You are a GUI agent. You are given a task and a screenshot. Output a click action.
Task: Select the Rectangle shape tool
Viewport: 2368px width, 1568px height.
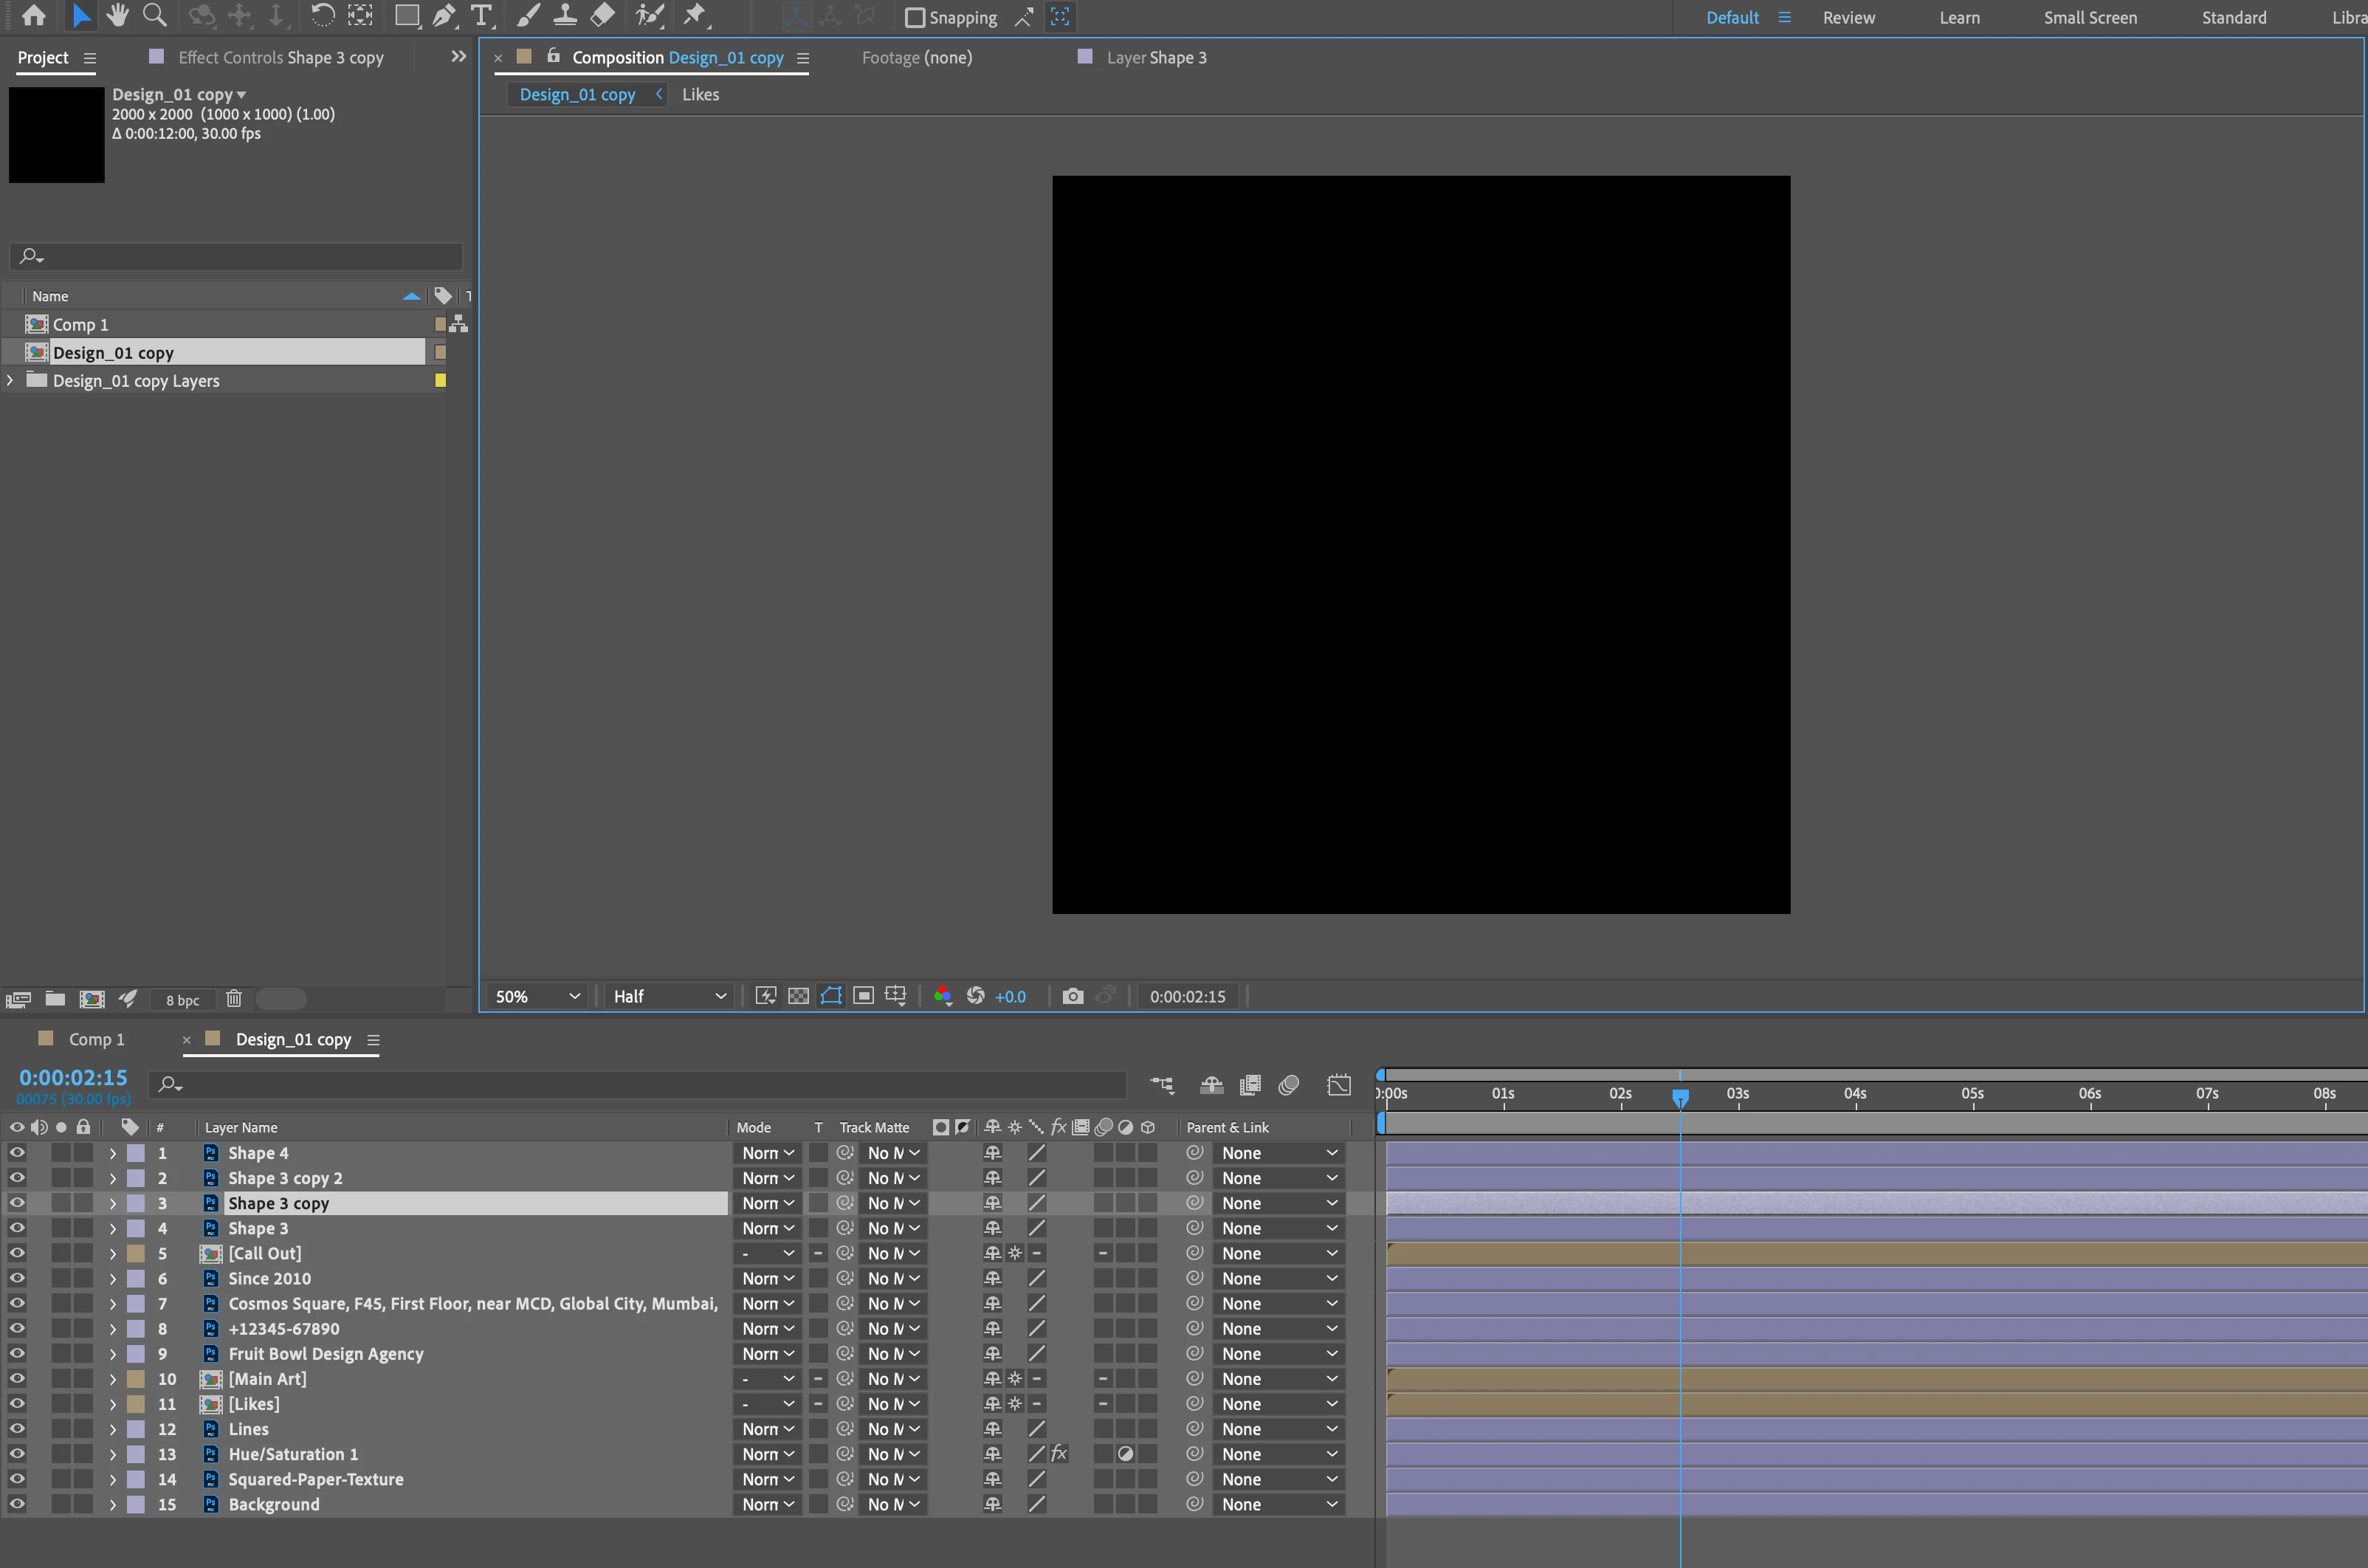406,15
